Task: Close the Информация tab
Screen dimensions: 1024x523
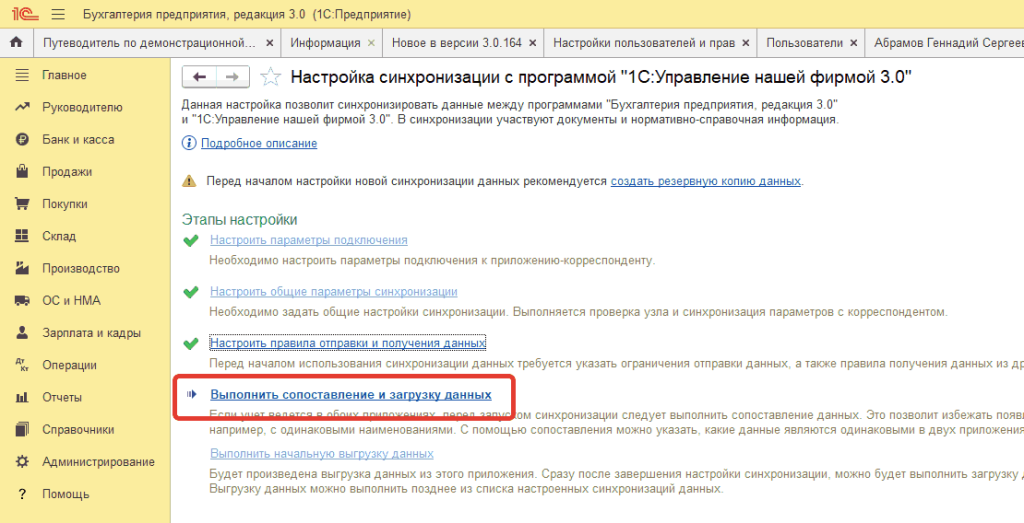Action: tap(372, 43)
